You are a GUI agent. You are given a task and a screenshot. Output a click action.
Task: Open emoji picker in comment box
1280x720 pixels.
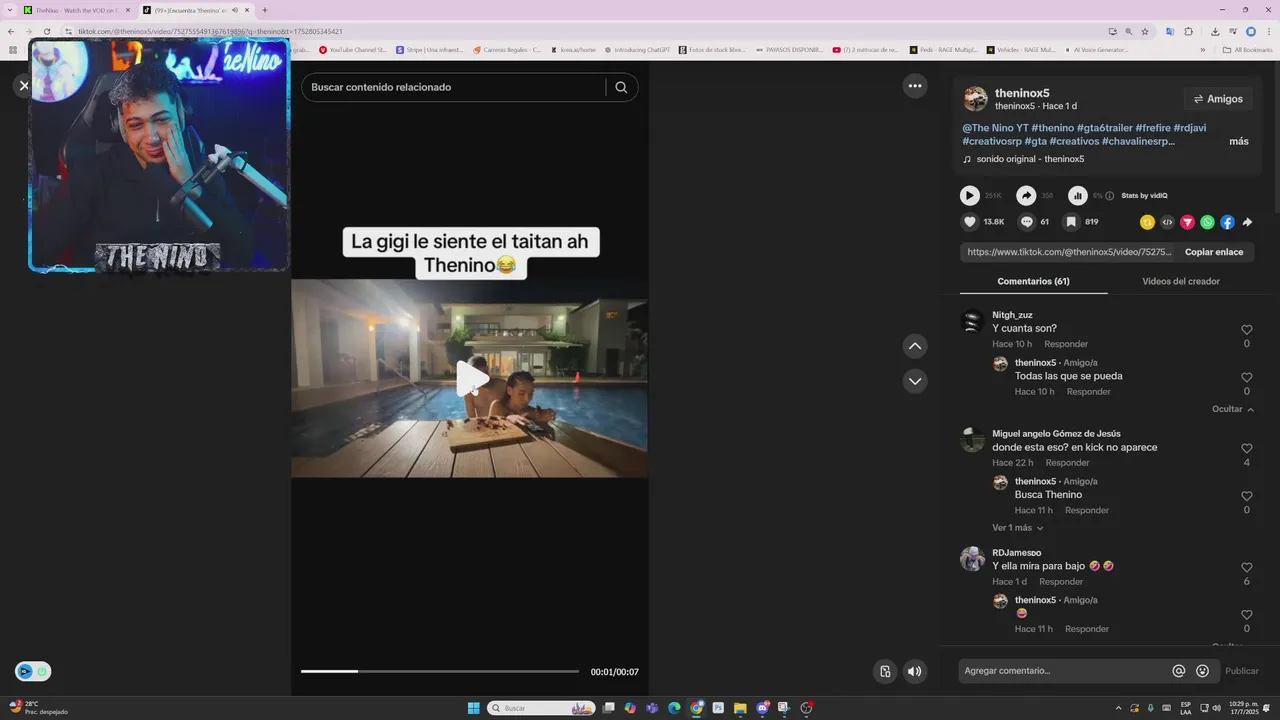pyautogui.click(x=1202, y=671)
